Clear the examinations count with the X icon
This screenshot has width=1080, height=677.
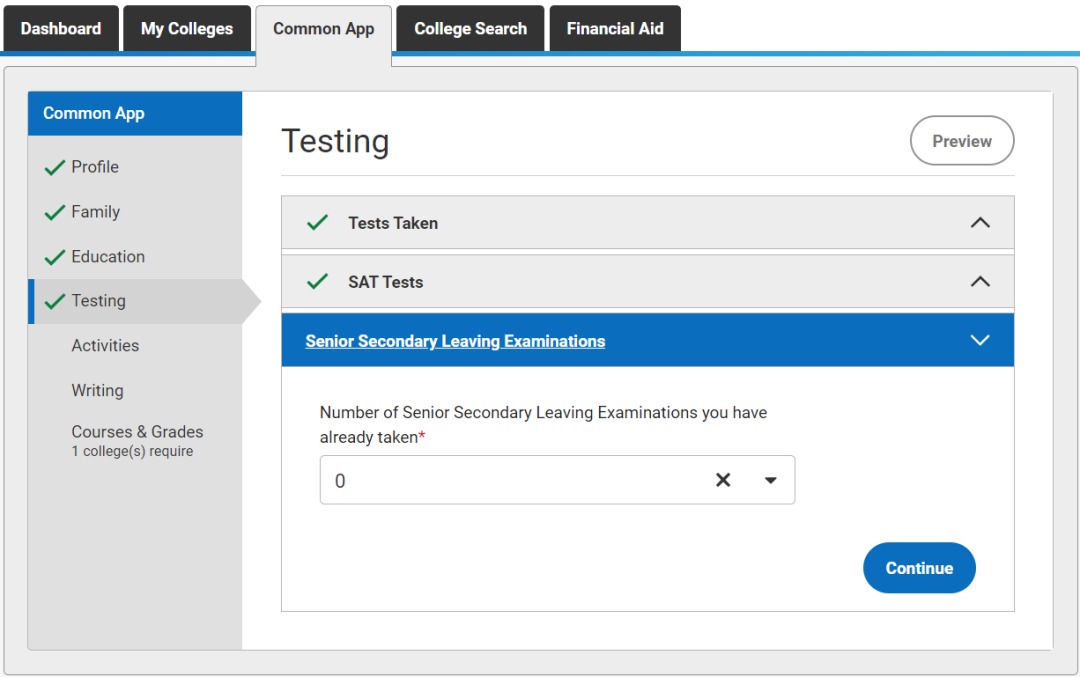point(723,480)
